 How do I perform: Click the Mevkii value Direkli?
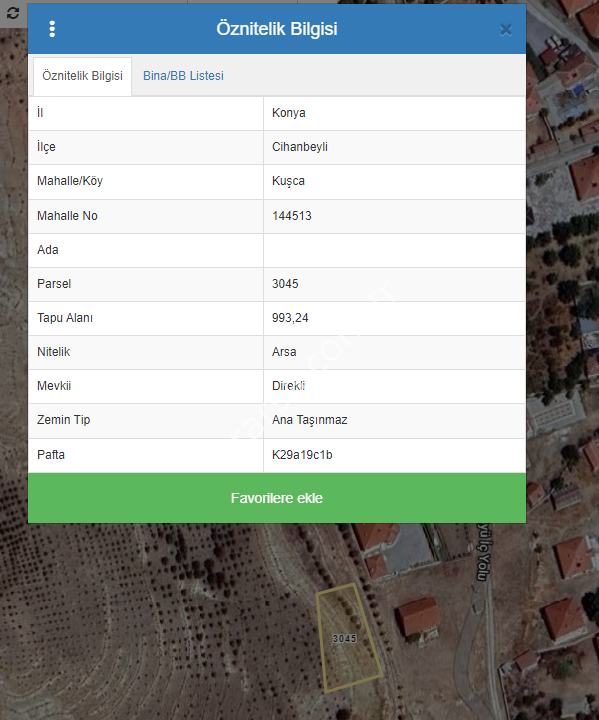pyautogui.click(x=288, y=386)
